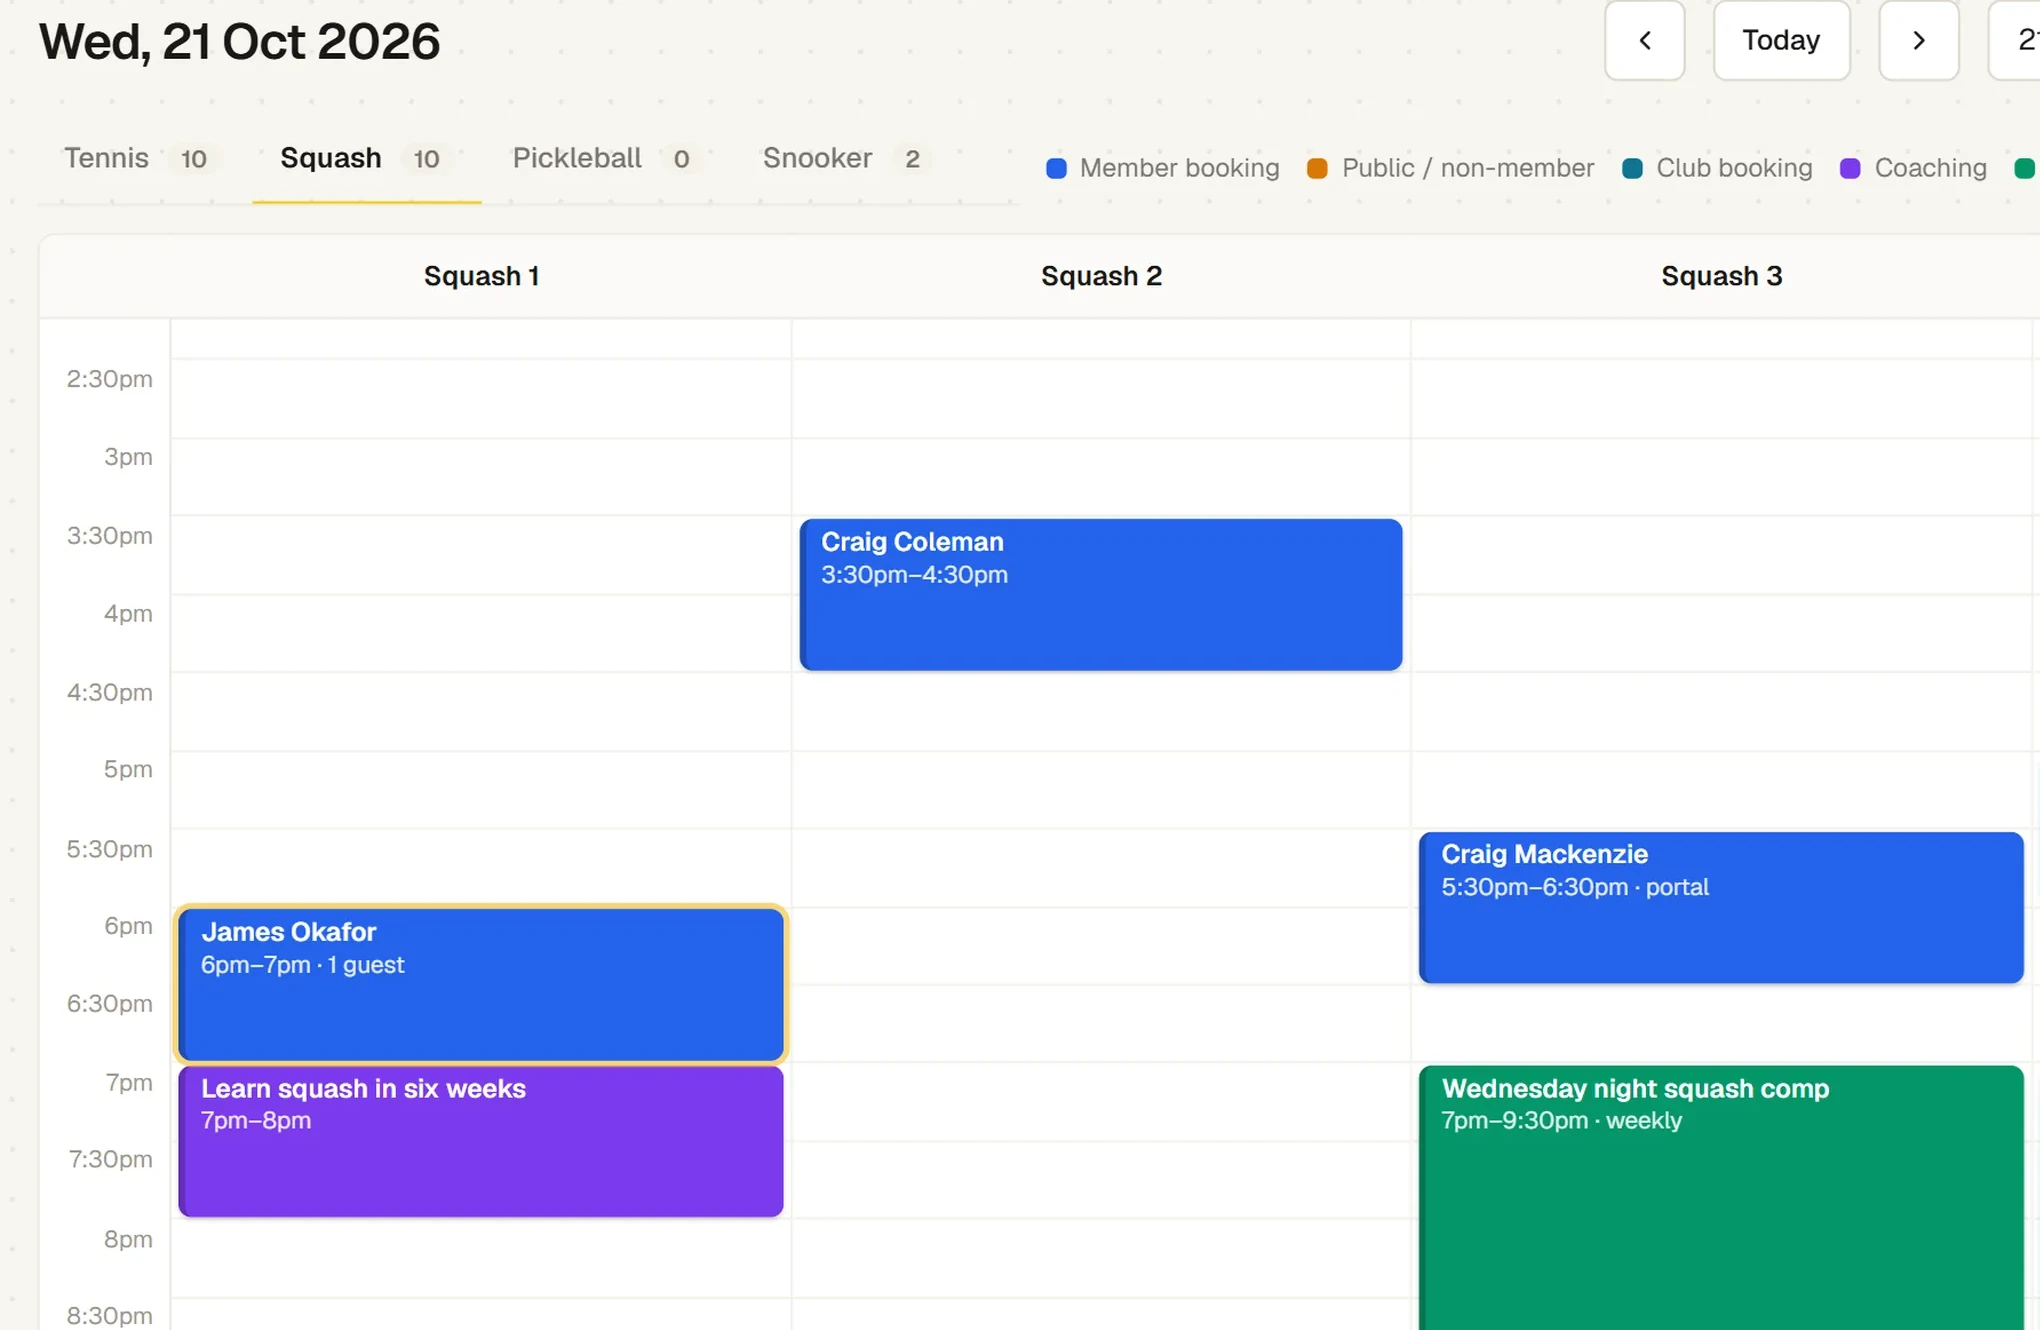Click the Member booking legend label
This screenshot has width=2040, height=1330.
(x=1179, y=168)
